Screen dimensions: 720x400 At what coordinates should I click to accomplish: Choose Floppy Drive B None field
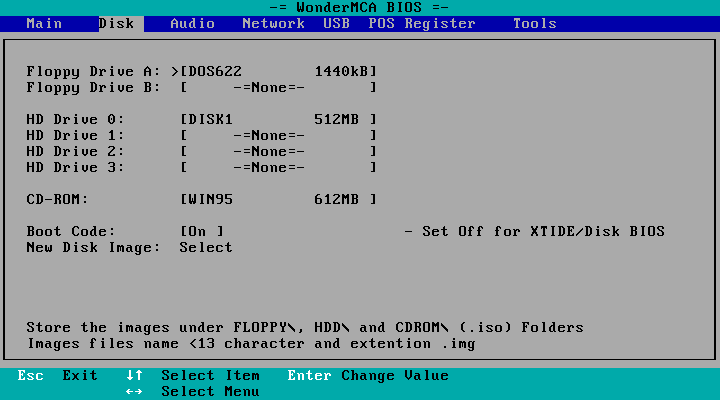(279, 87)
